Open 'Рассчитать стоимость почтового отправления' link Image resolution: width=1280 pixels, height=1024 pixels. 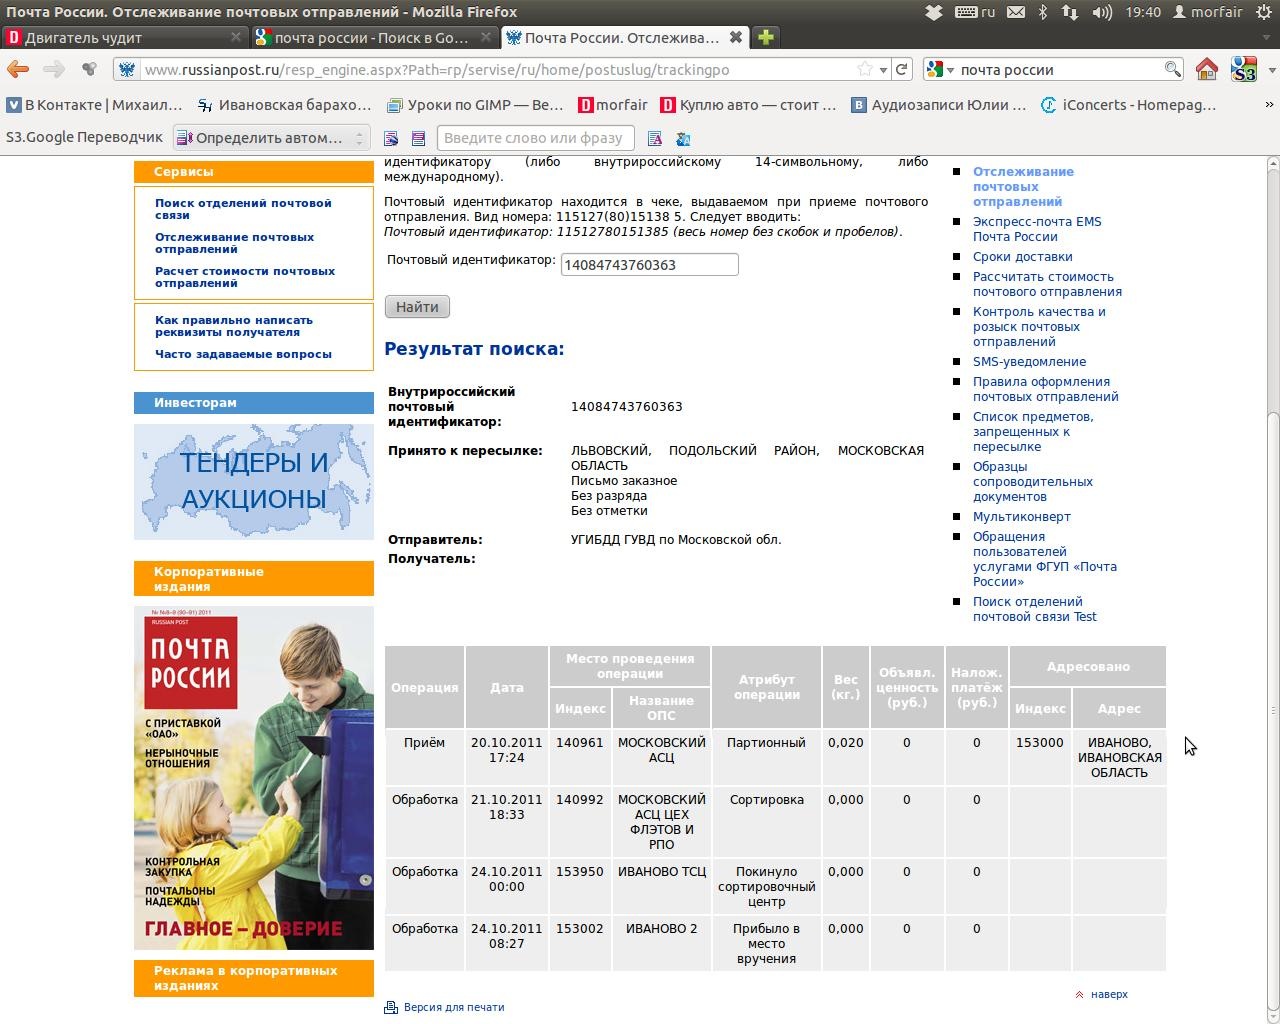[1047, 284]
